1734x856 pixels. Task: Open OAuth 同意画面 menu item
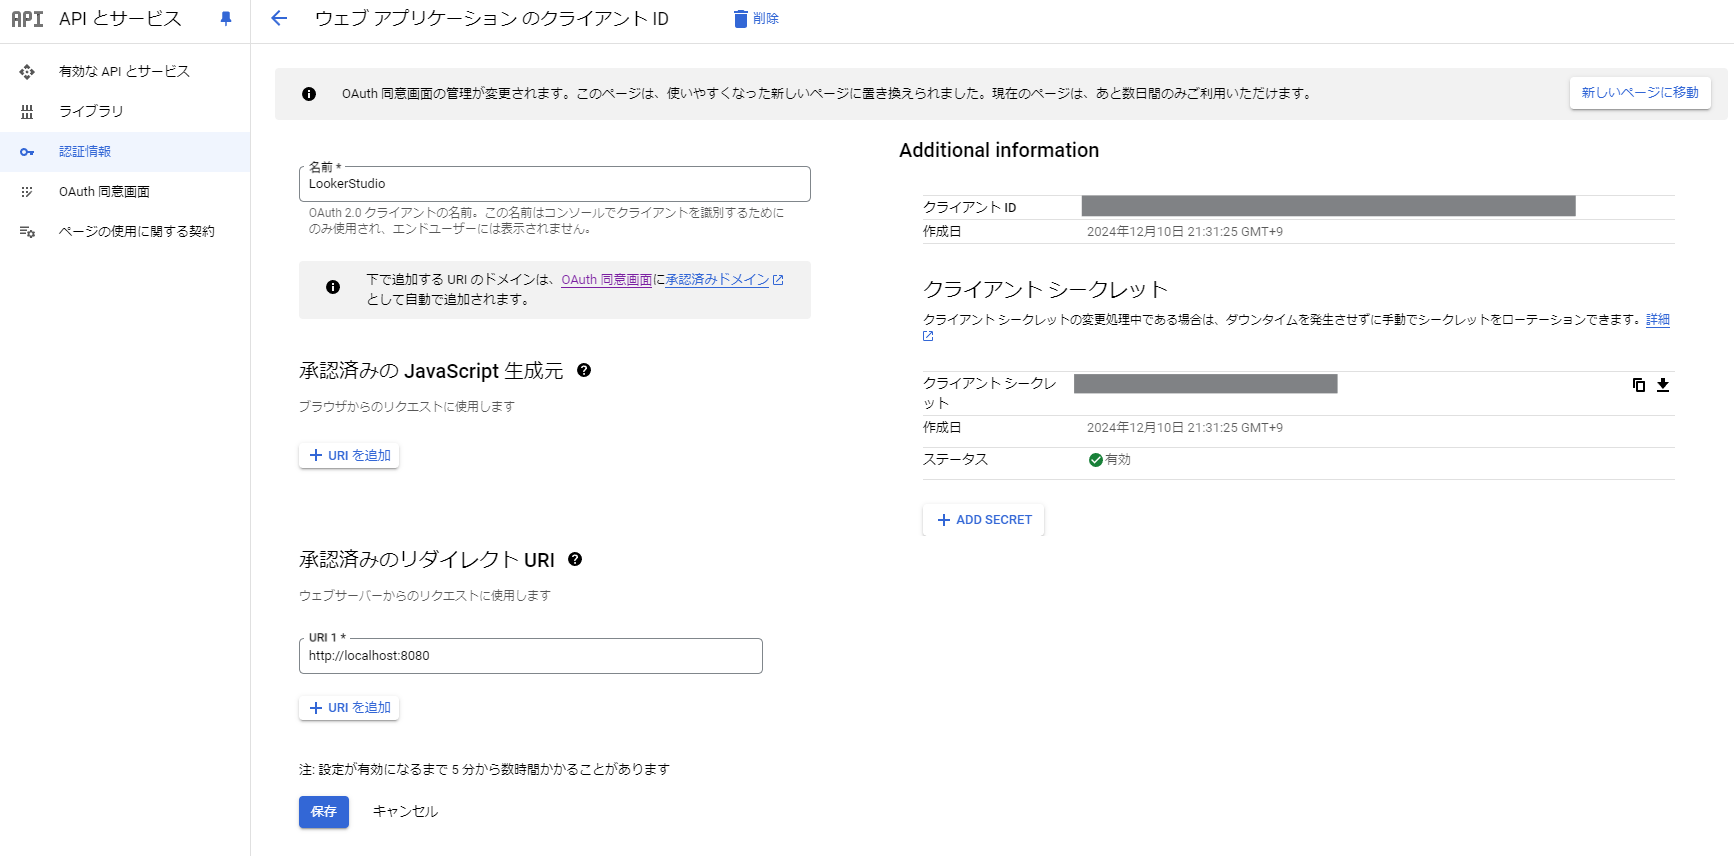click(x=125, y=192)
